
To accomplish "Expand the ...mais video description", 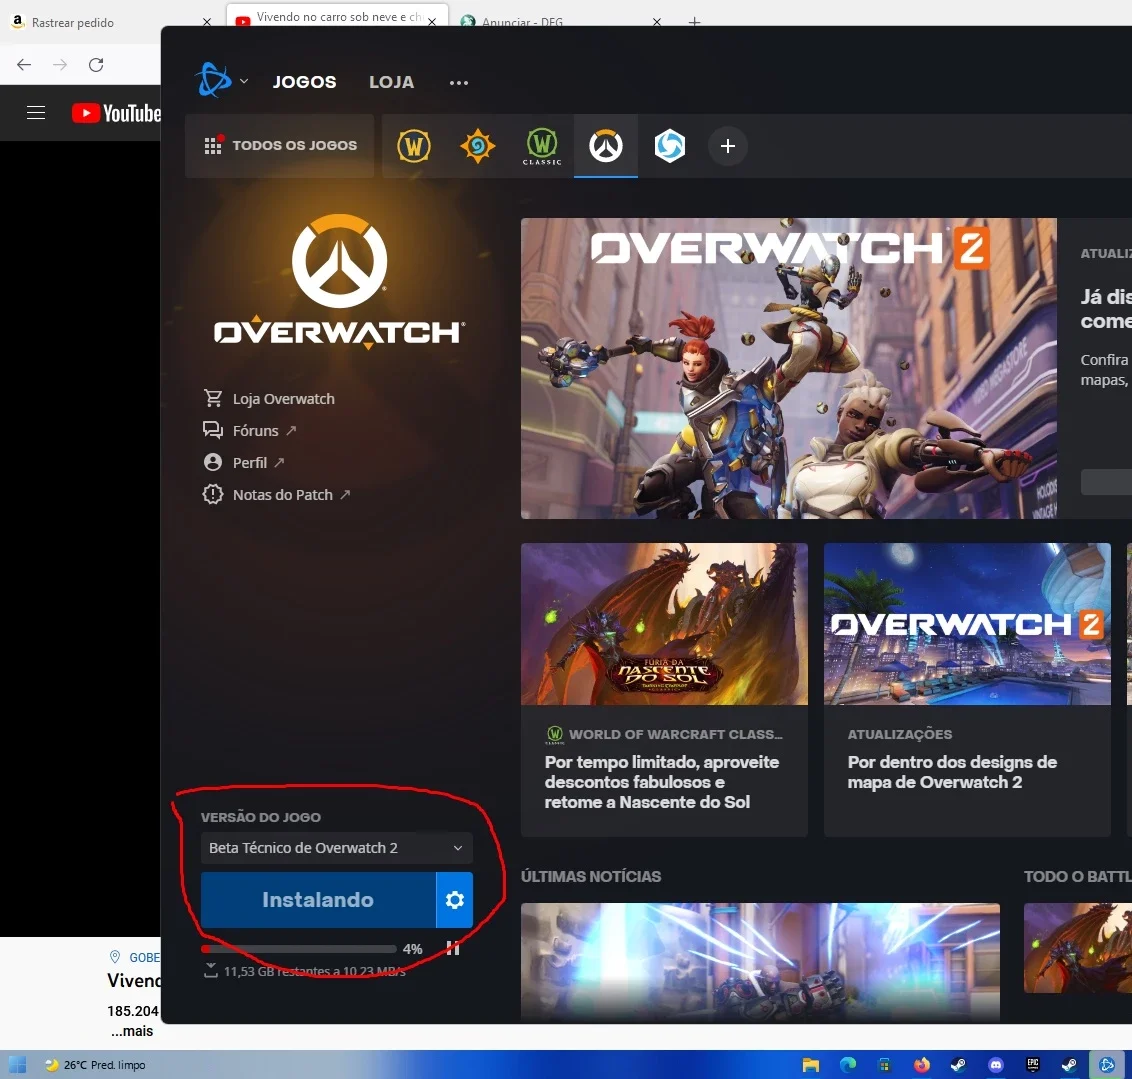I will [132, 1031].
